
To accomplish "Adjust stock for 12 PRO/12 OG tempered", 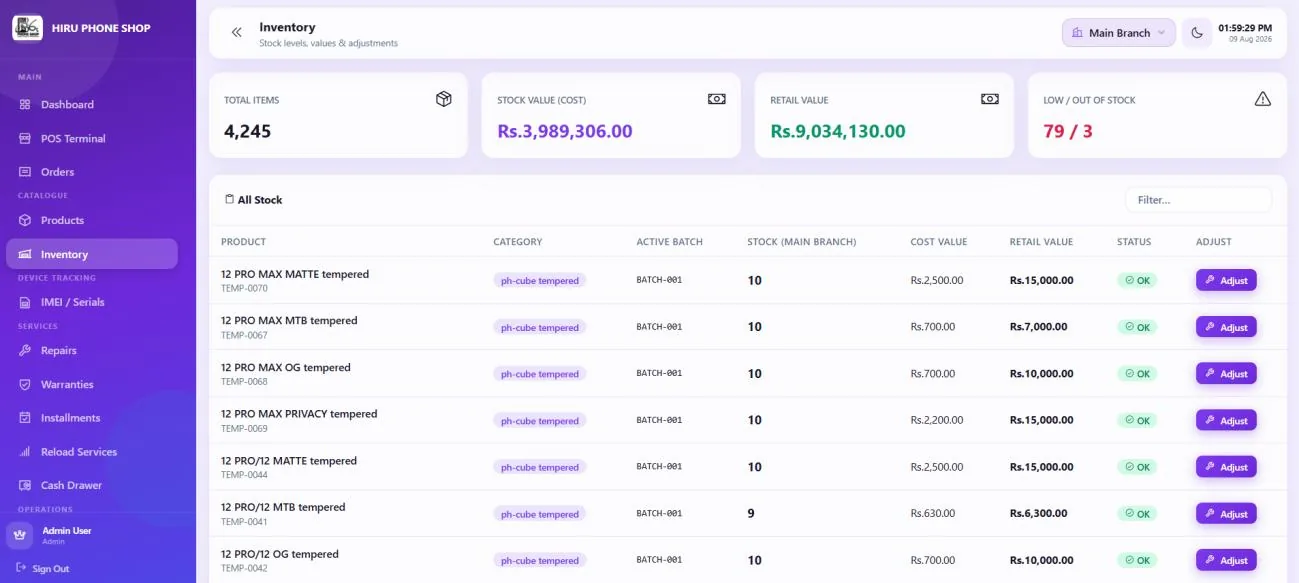I will (1226, 560).
